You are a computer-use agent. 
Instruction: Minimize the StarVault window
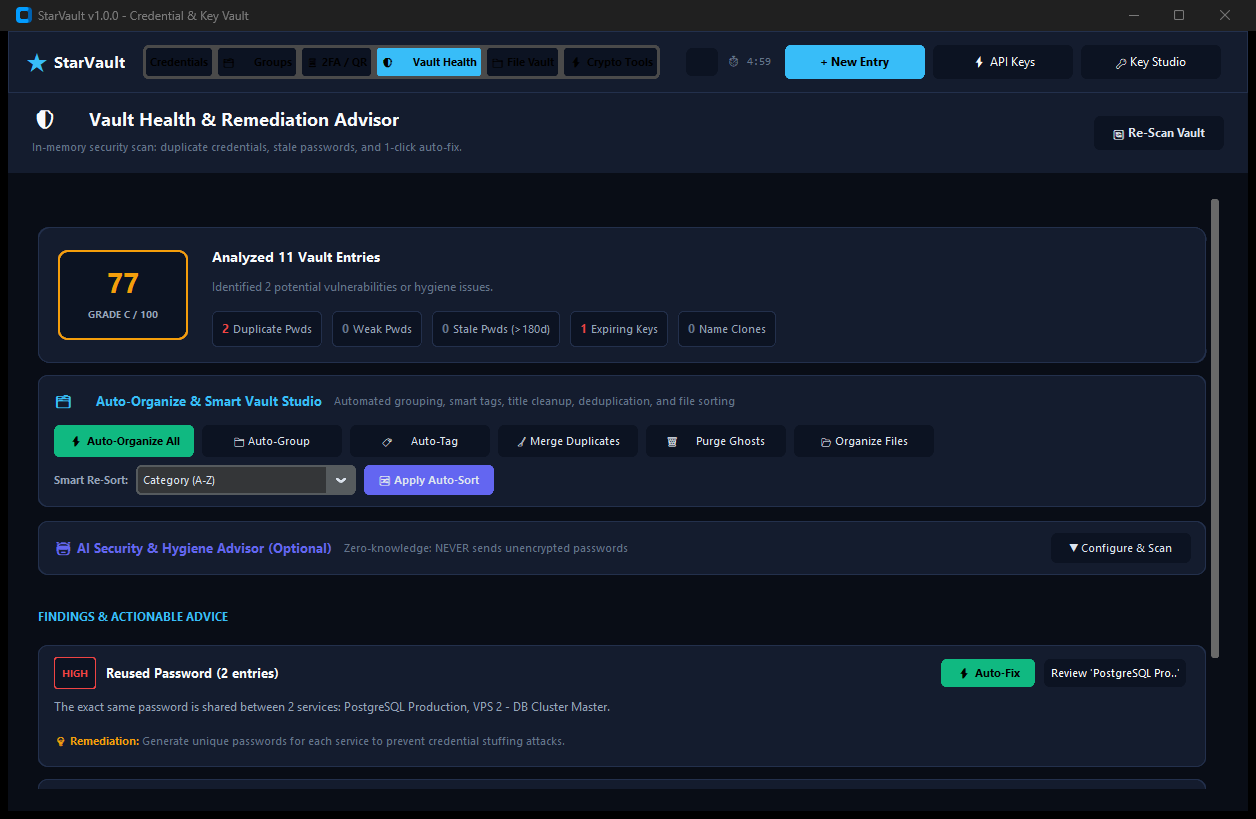pos(1133,15)
